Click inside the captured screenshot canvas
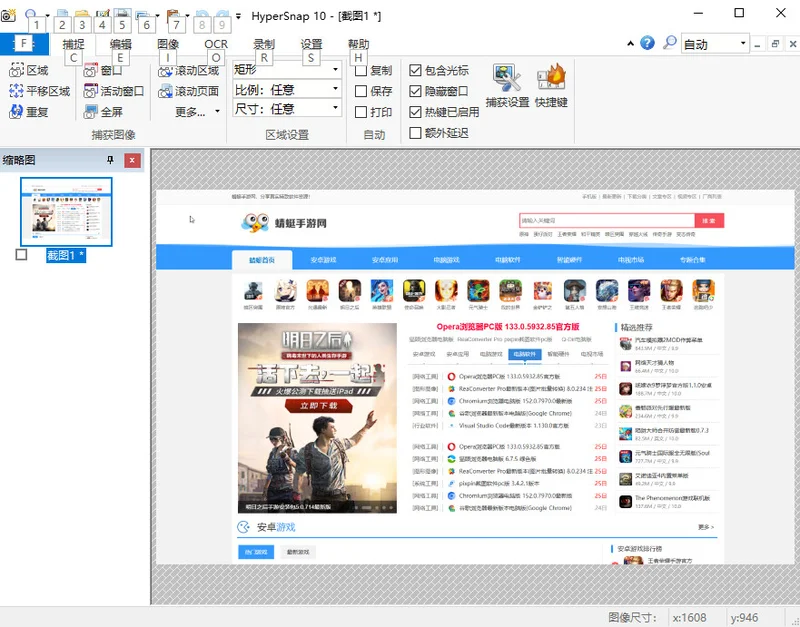Viewport: 800px width, 627px height. coord(474,377)
